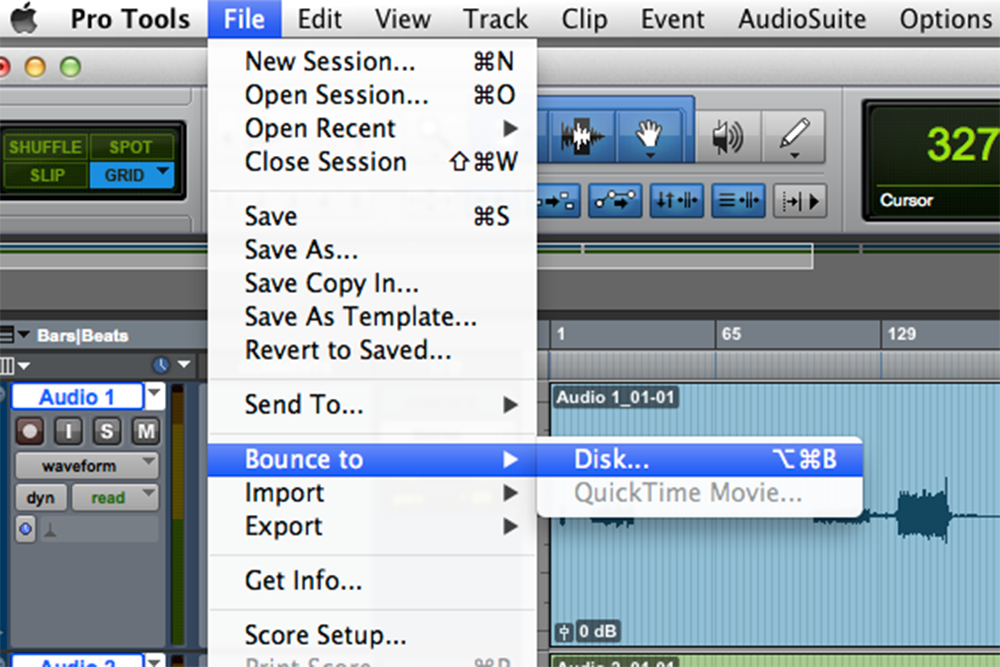The image size is (1000, 667).
Task: Click the blue clock timebase icon
Action: point(161,365)
